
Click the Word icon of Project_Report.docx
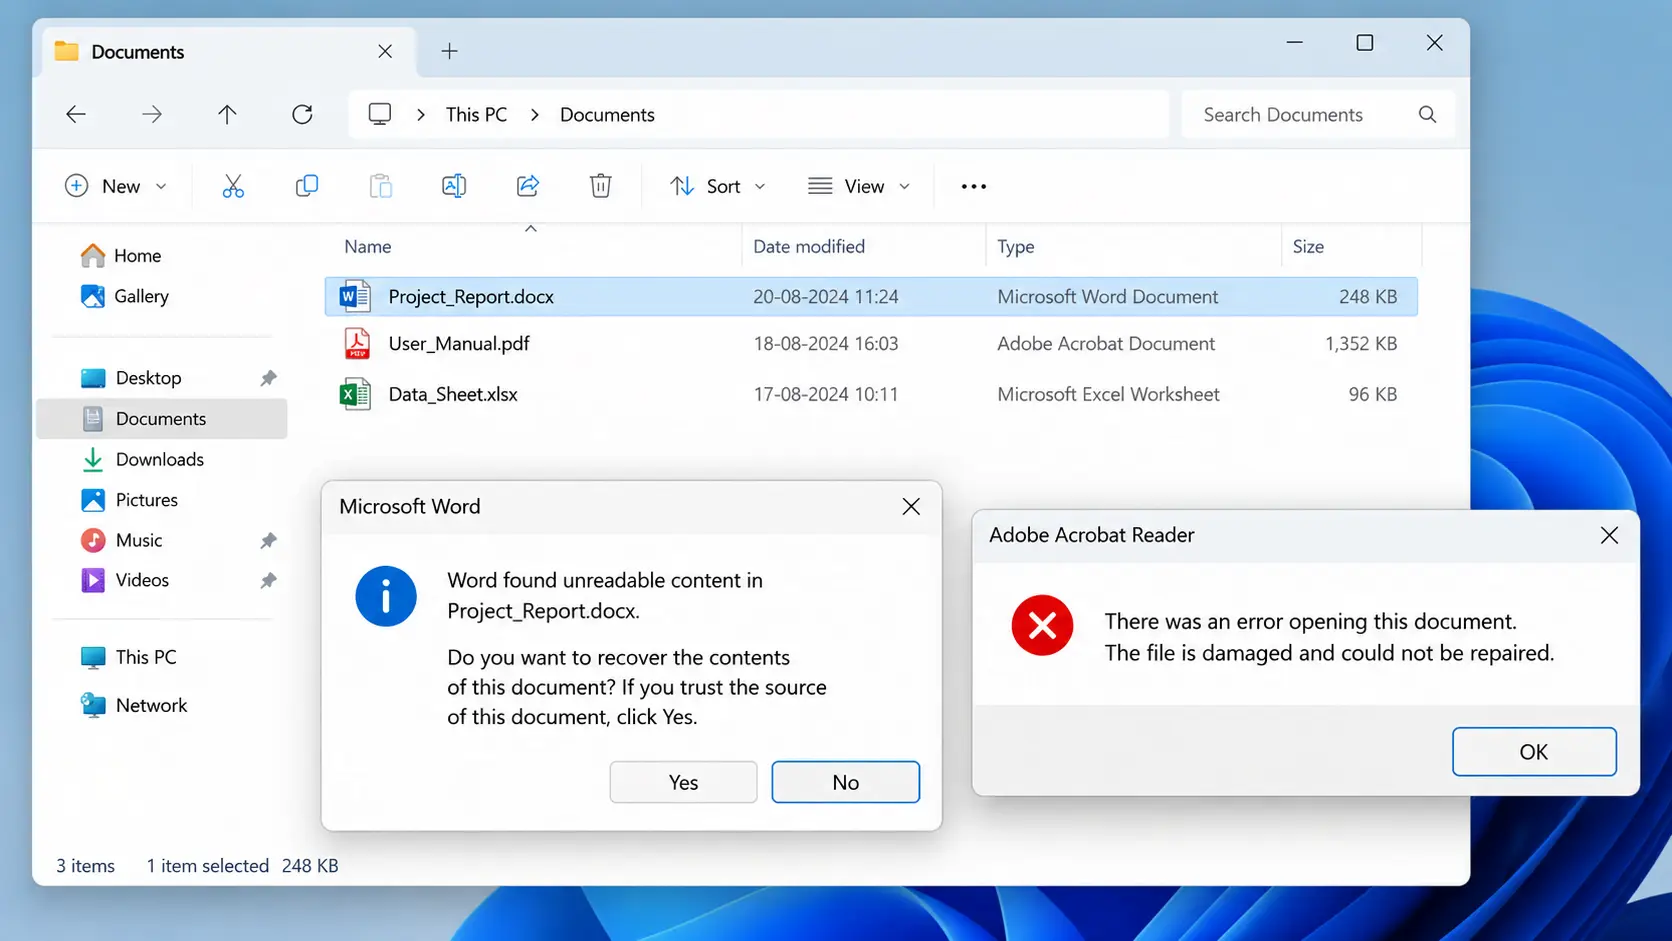355,297
